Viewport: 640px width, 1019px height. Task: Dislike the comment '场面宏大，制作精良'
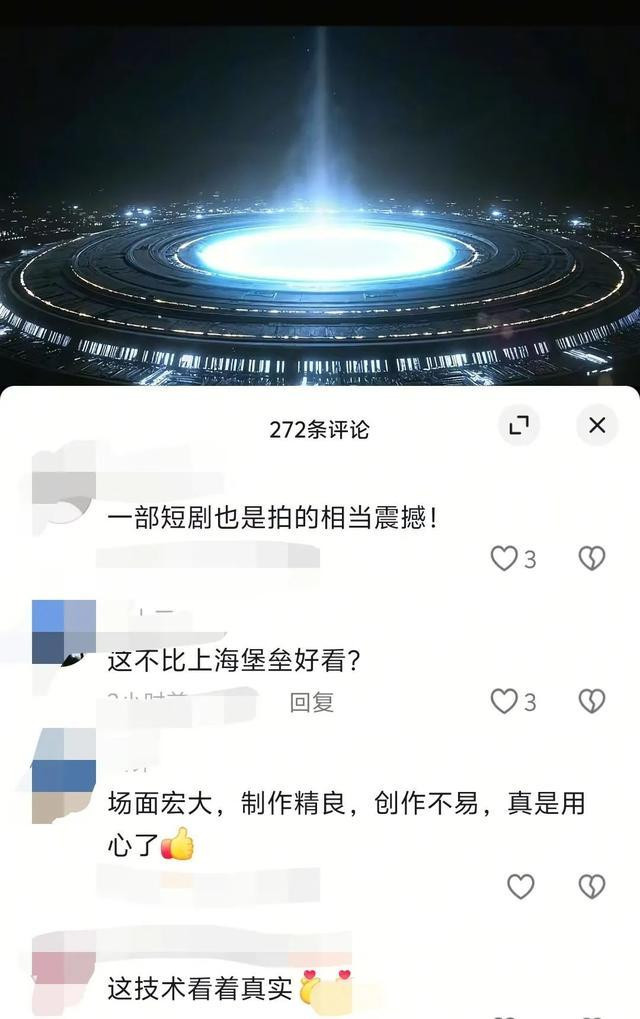[592, 886]
